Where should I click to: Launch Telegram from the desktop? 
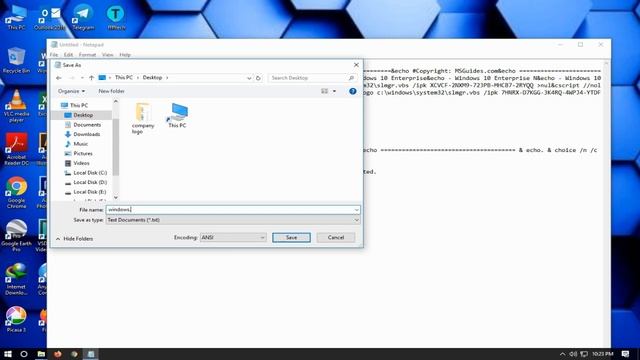click(x=83, y=17)
